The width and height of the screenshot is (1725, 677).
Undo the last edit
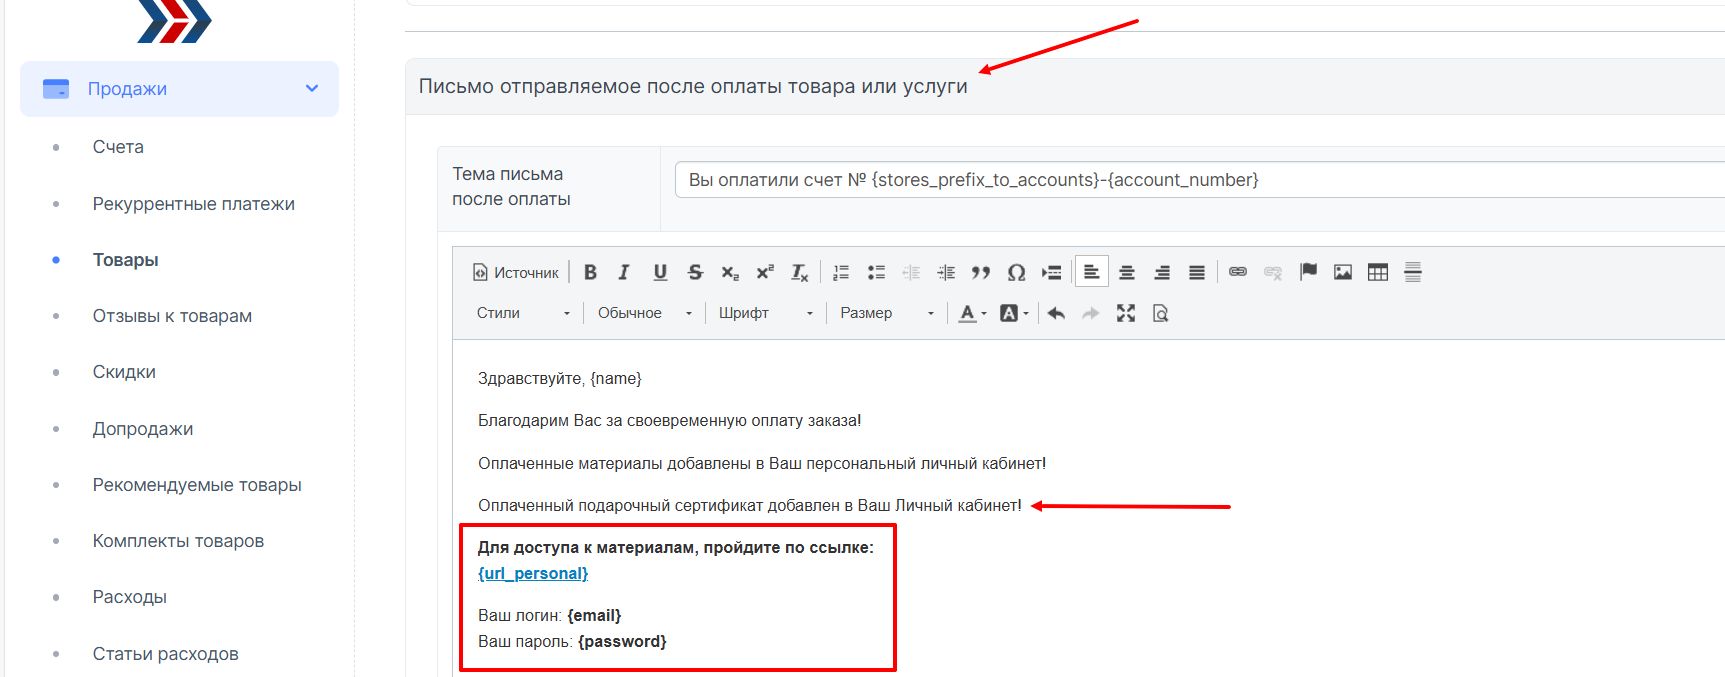(x=1056, y=313)
